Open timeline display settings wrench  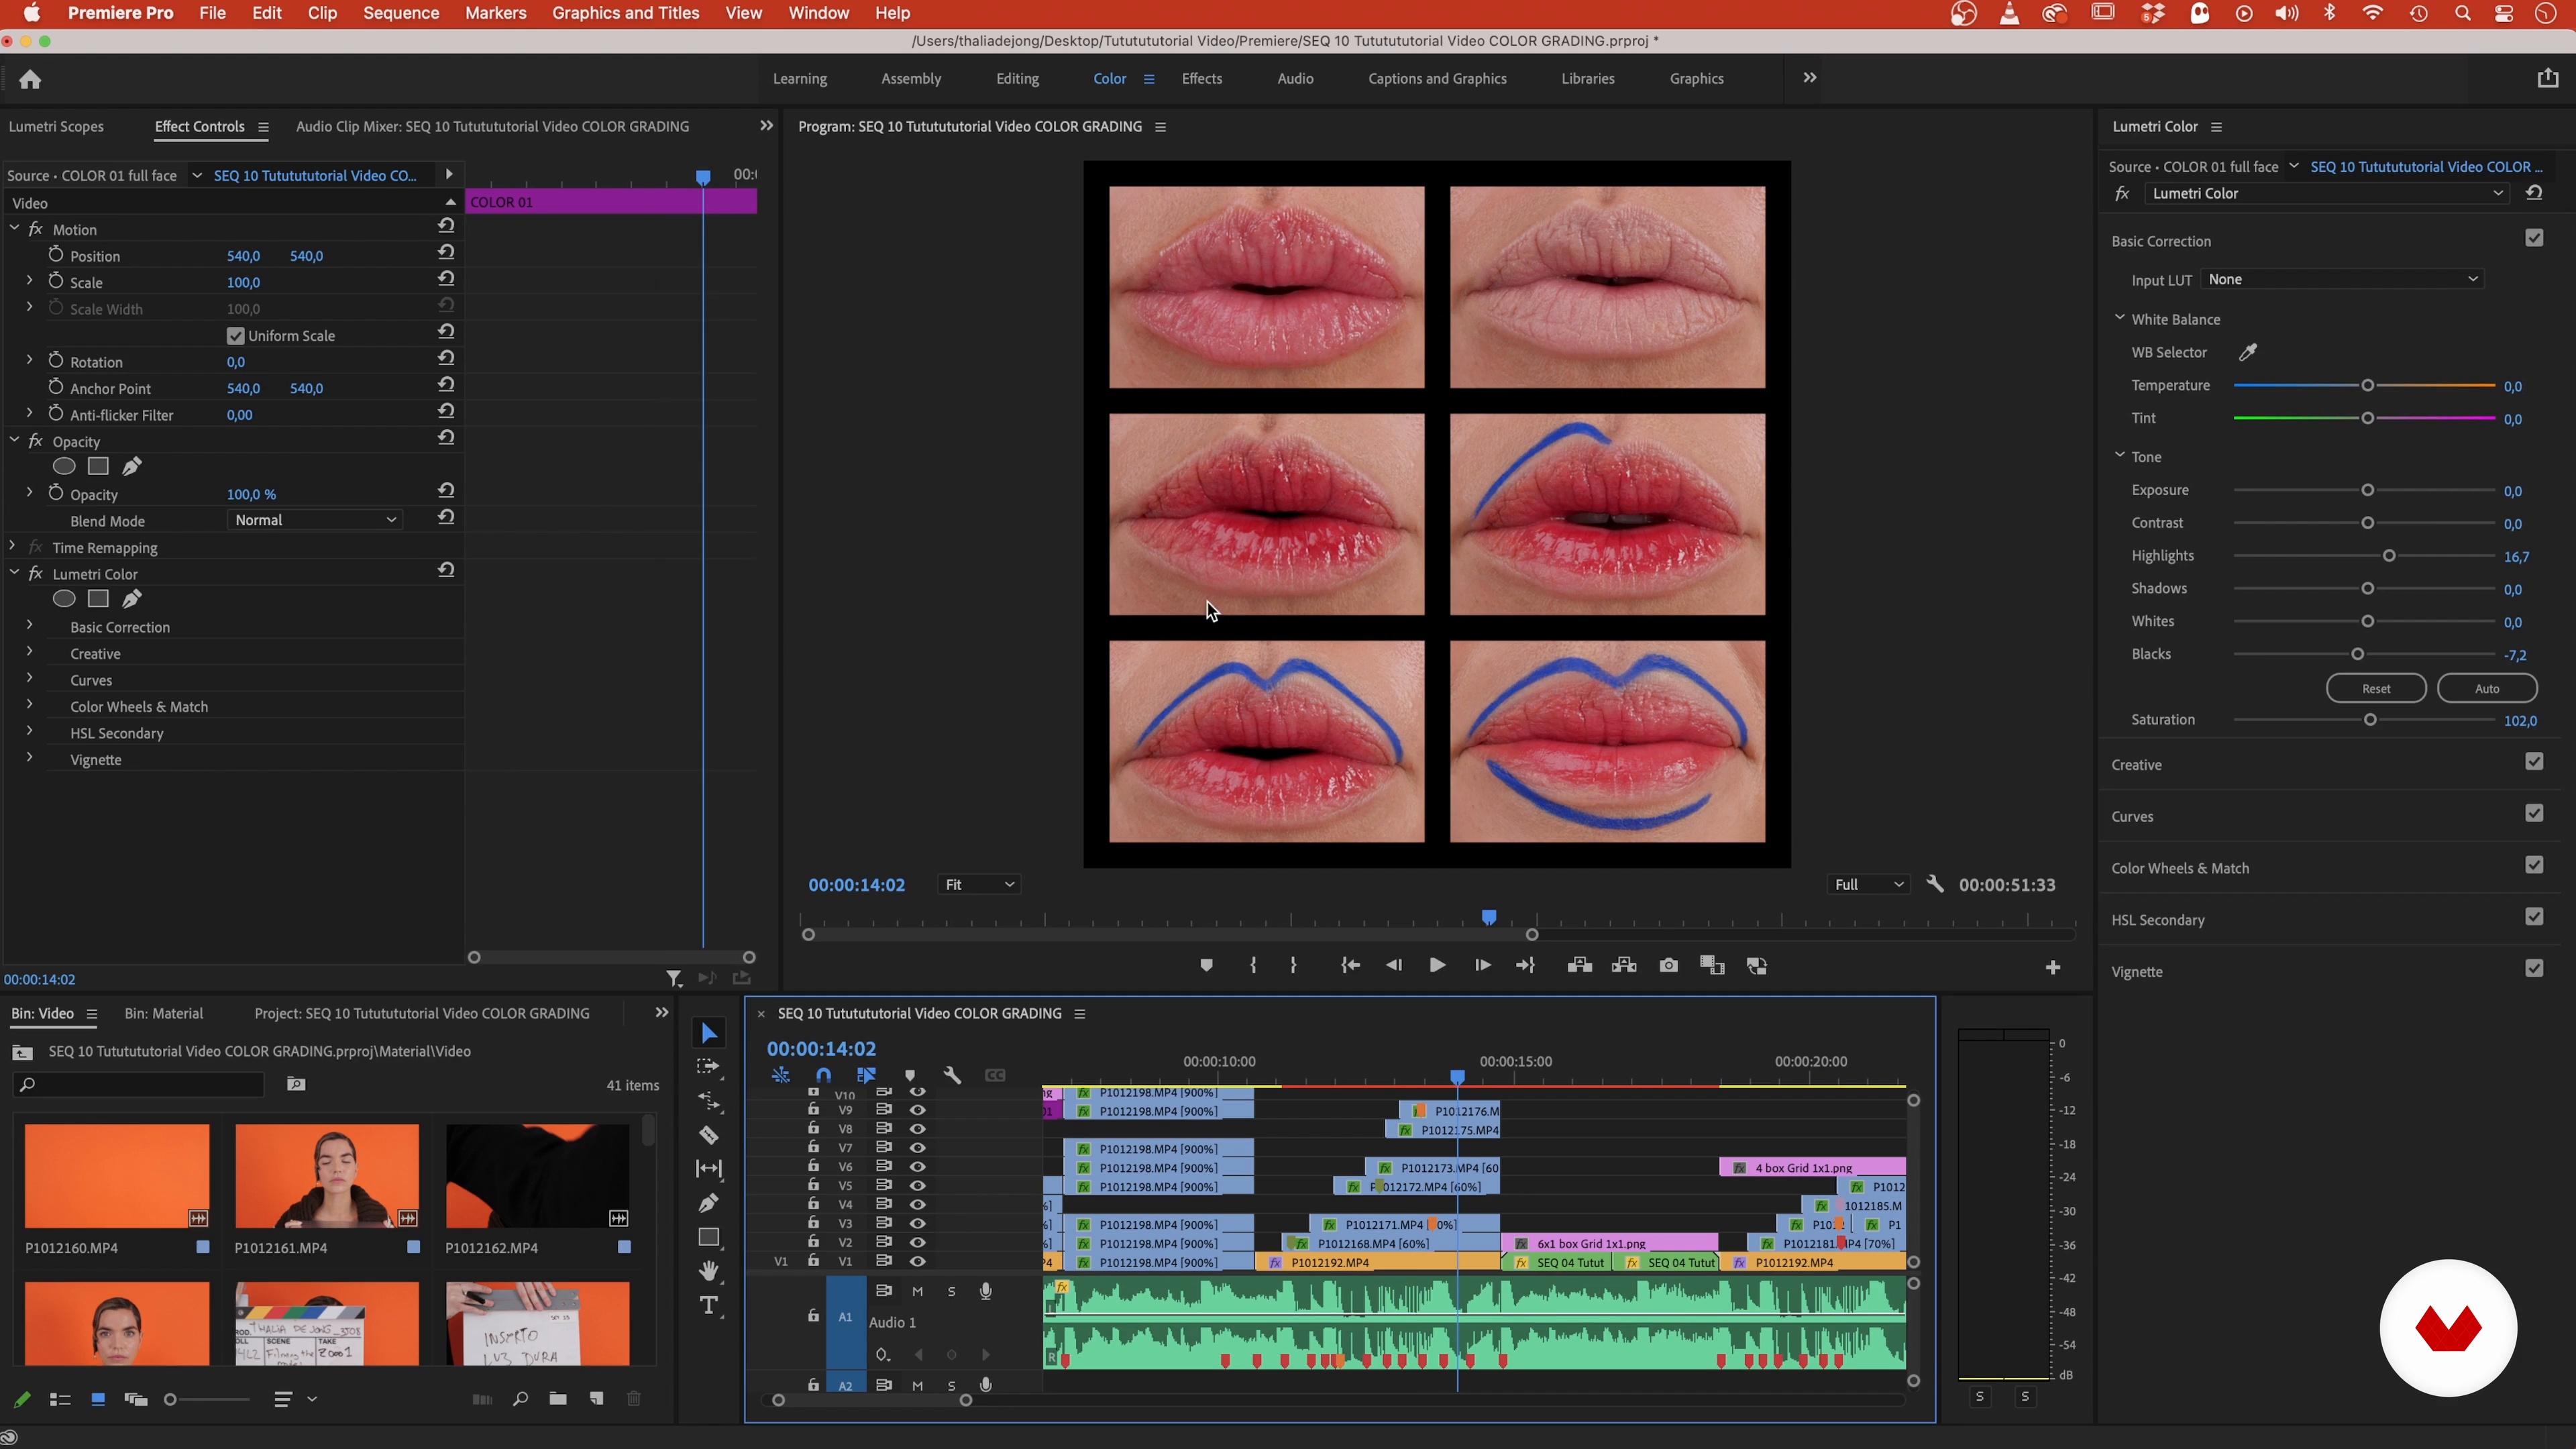[952, 1076]
